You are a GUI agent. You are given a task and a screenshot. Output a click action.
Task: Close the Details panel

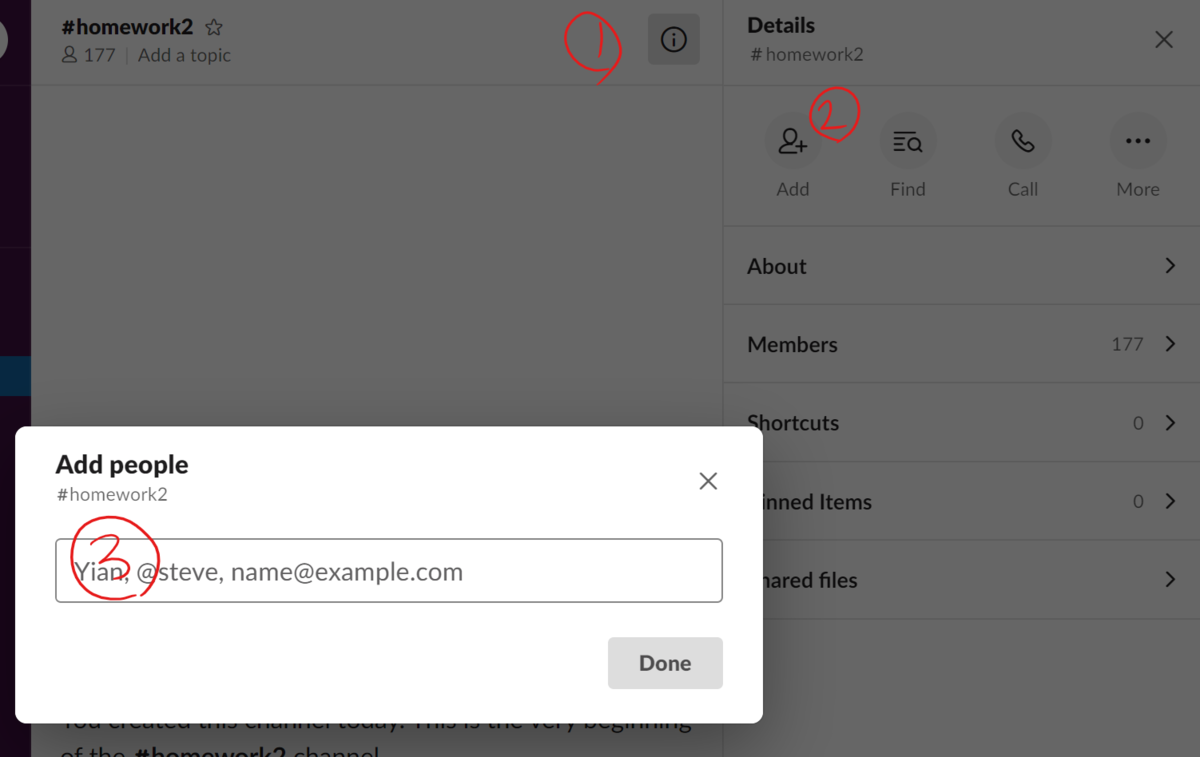click(1164, 40)
